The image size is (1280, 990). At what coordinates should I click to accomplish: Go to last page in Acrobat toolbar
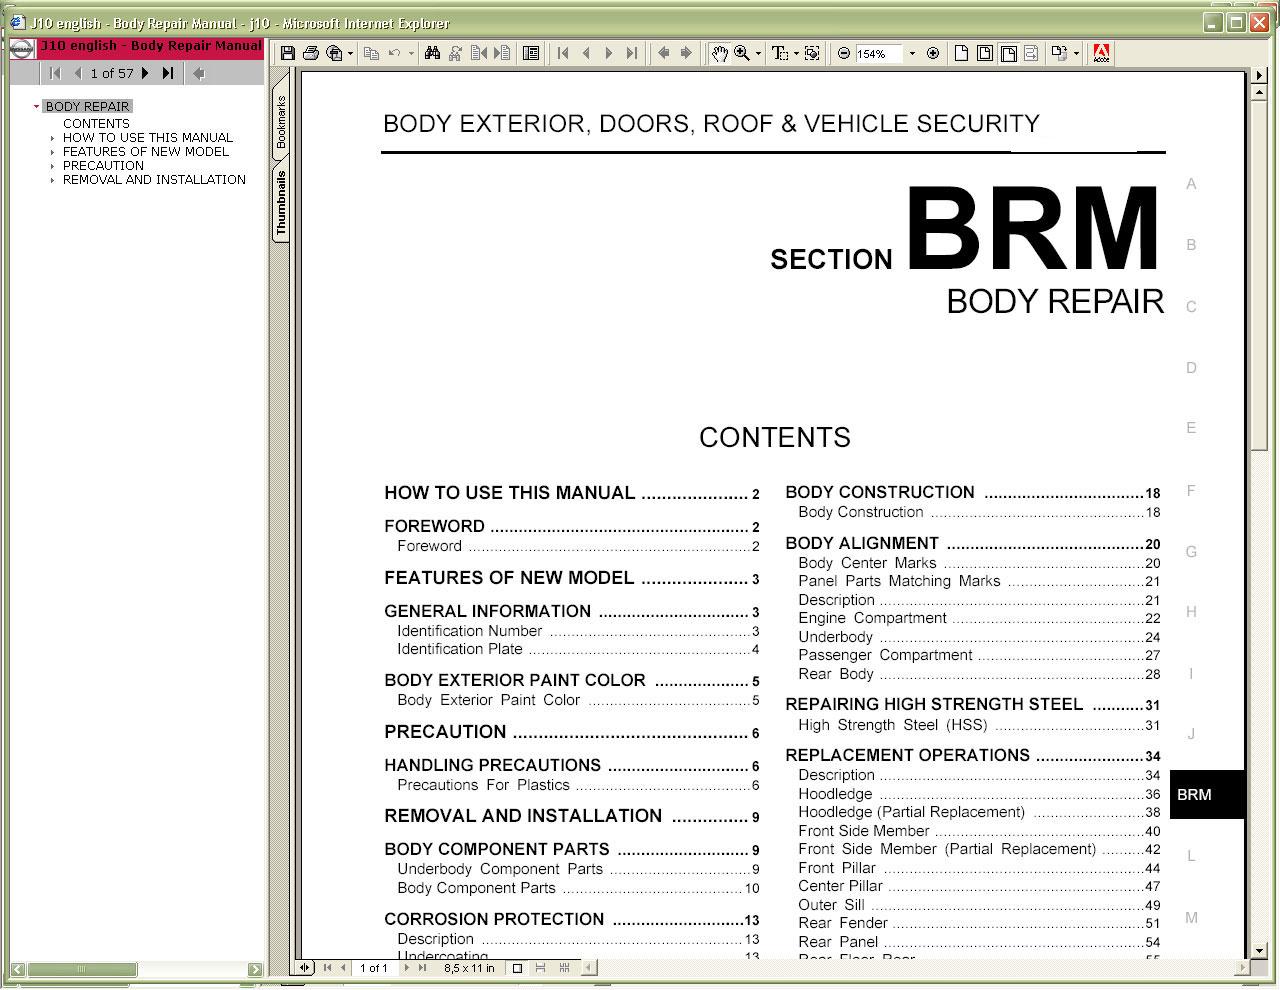click(632, 53)
